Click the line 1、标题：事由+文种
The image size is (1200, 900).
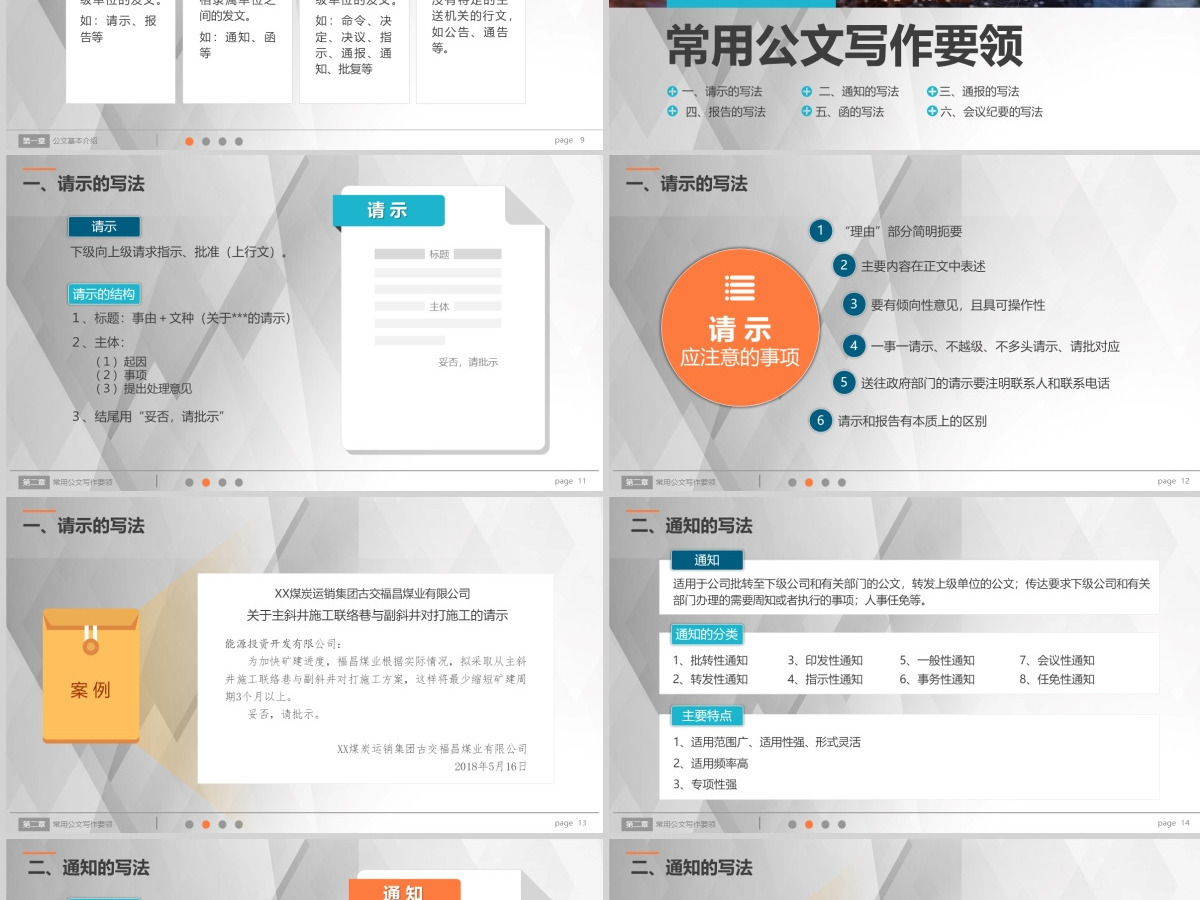pos(181,318)
